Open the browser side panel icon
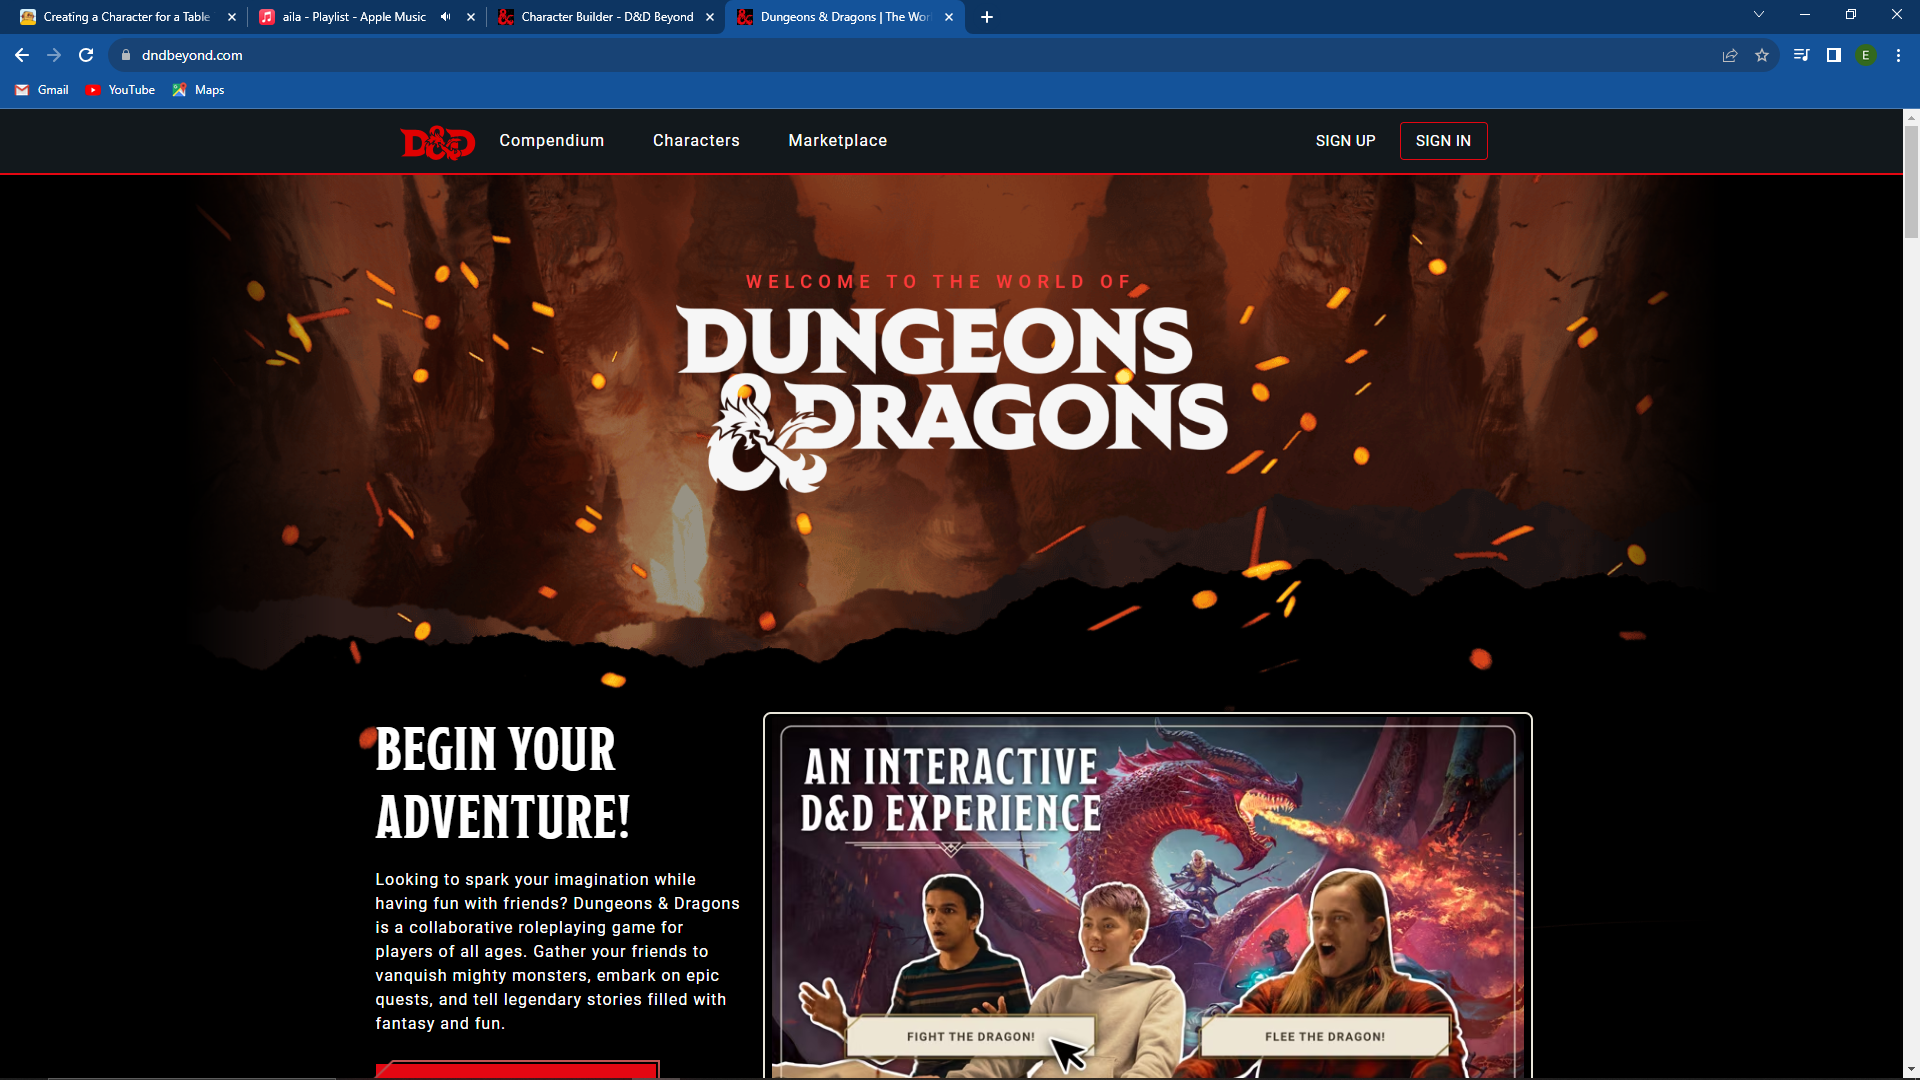The height and width of the screenshot is (1080, 1920). pos(1832,55)
